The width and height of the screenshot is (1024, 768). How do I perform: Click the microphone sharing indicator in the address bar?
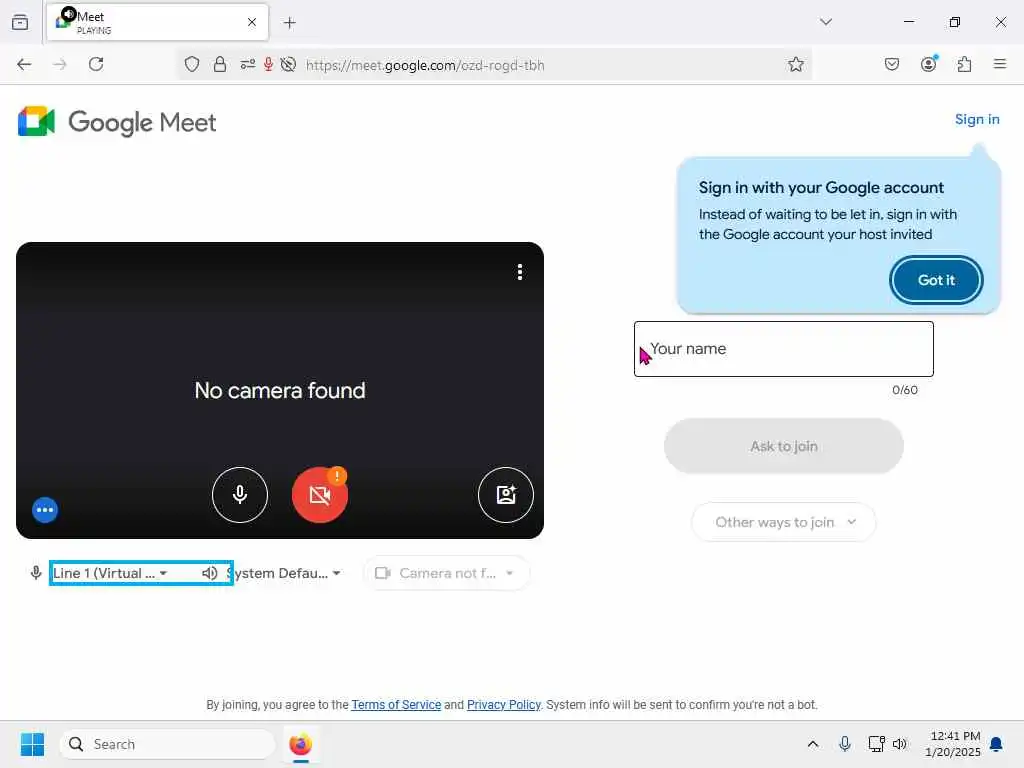(268, 64)
